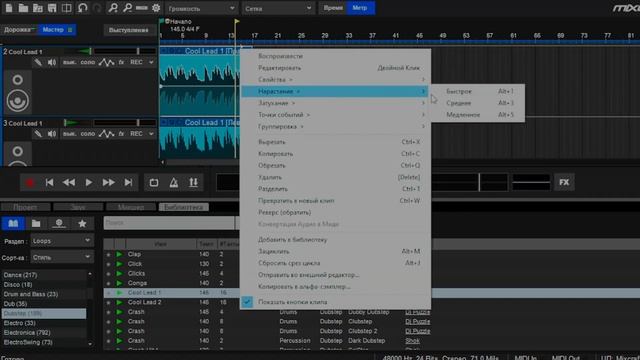The height and width of the screenshot is (360, 640).
Task: Select the library folder icon tab
Action: pyautogui.click(x=36, y=223)
